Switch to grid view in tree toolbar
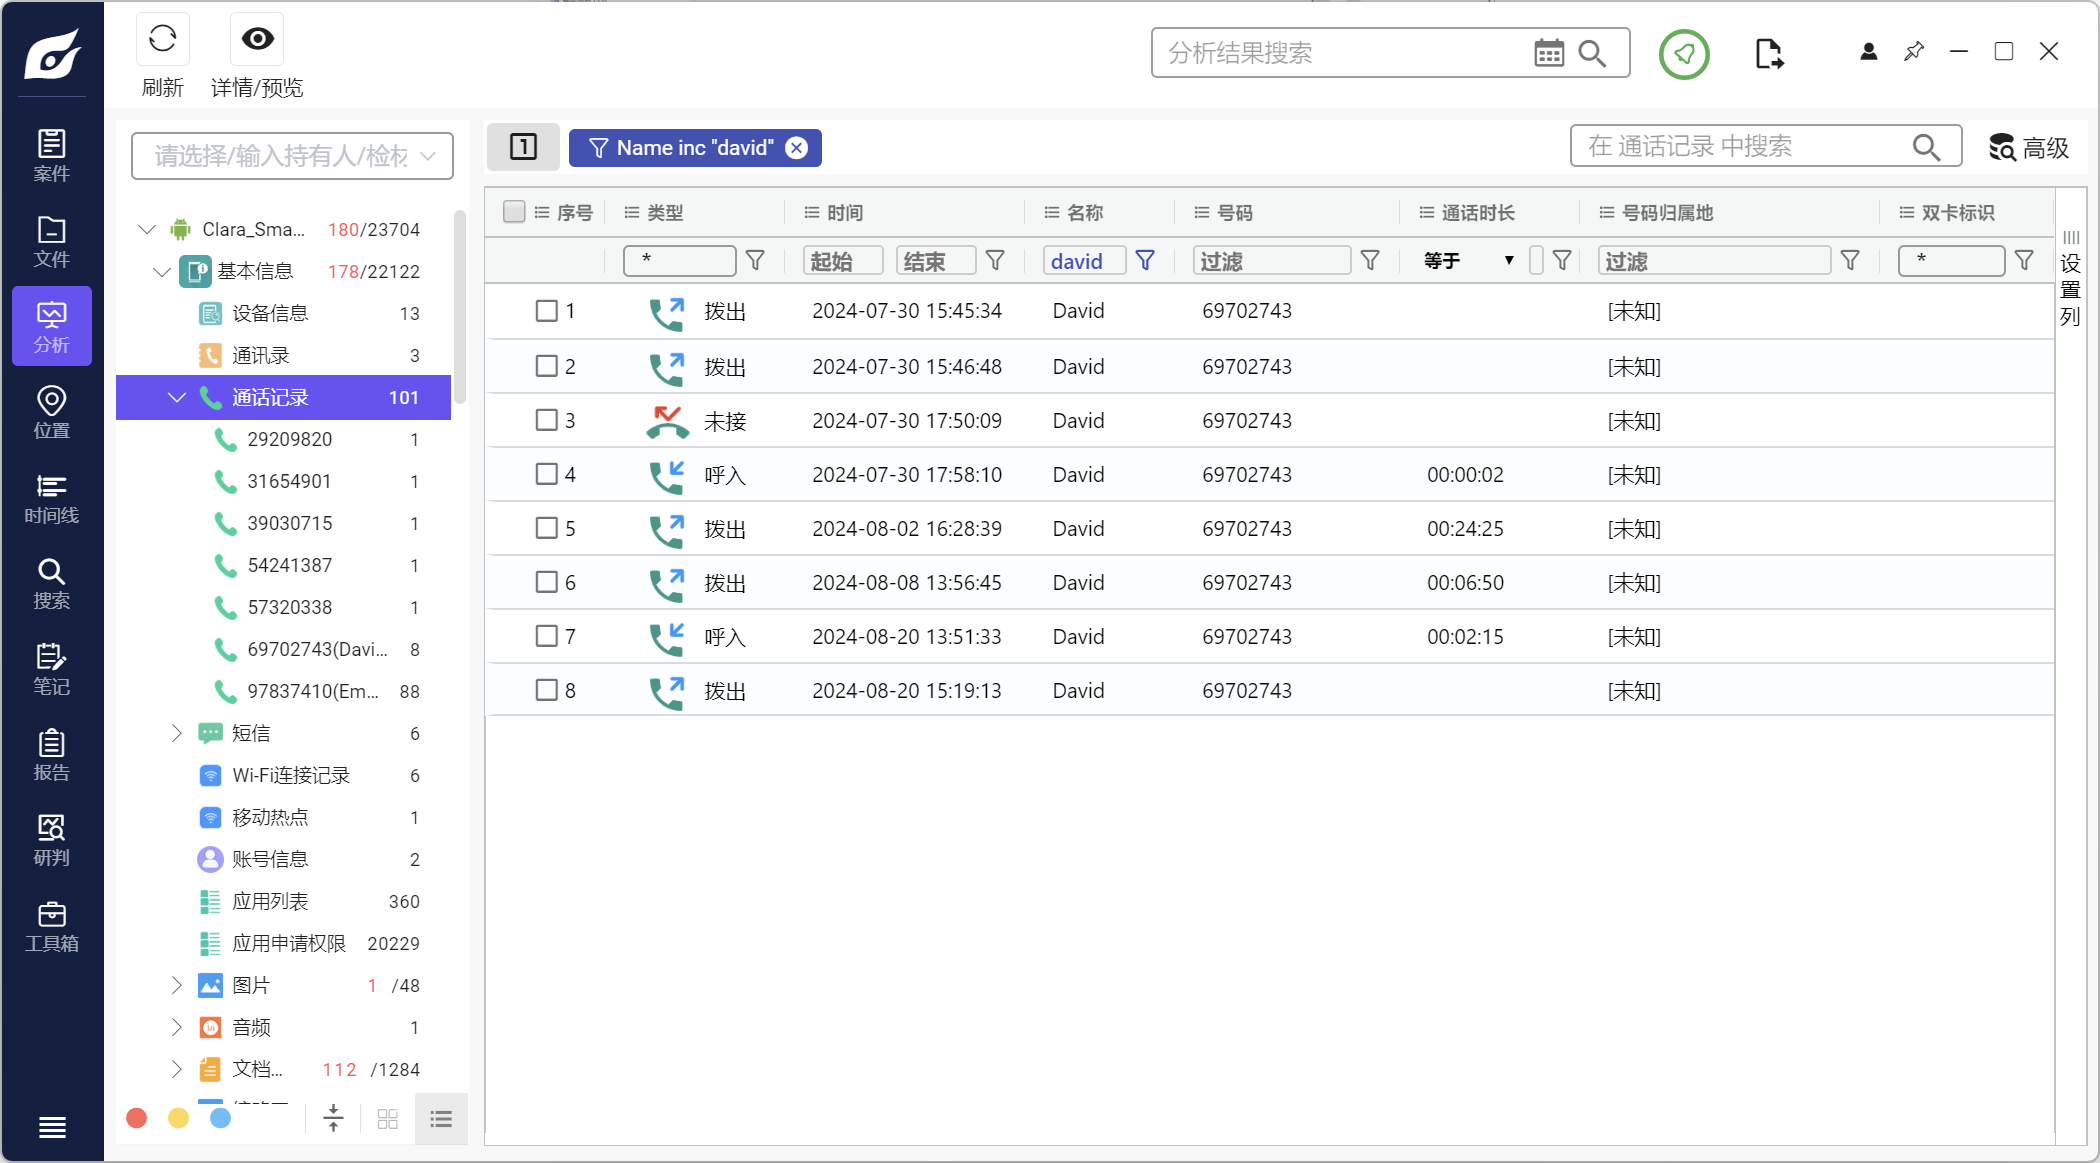2100x1163 pixels. click(388, 1118)
